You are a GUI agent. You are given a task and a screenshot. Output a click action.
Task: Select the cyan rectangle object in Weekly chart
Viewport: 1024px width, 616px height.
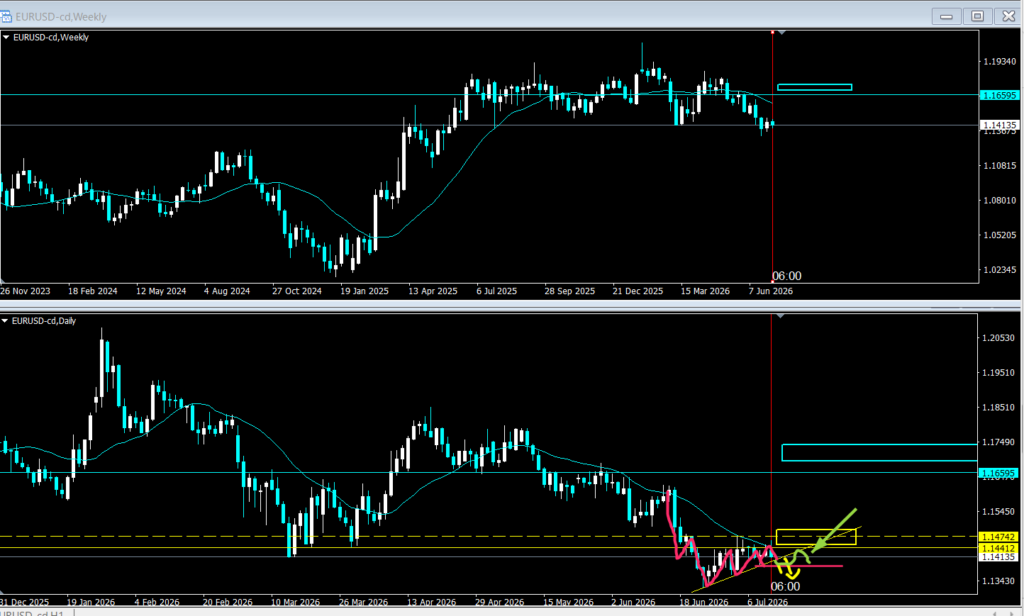coord(814,87)
